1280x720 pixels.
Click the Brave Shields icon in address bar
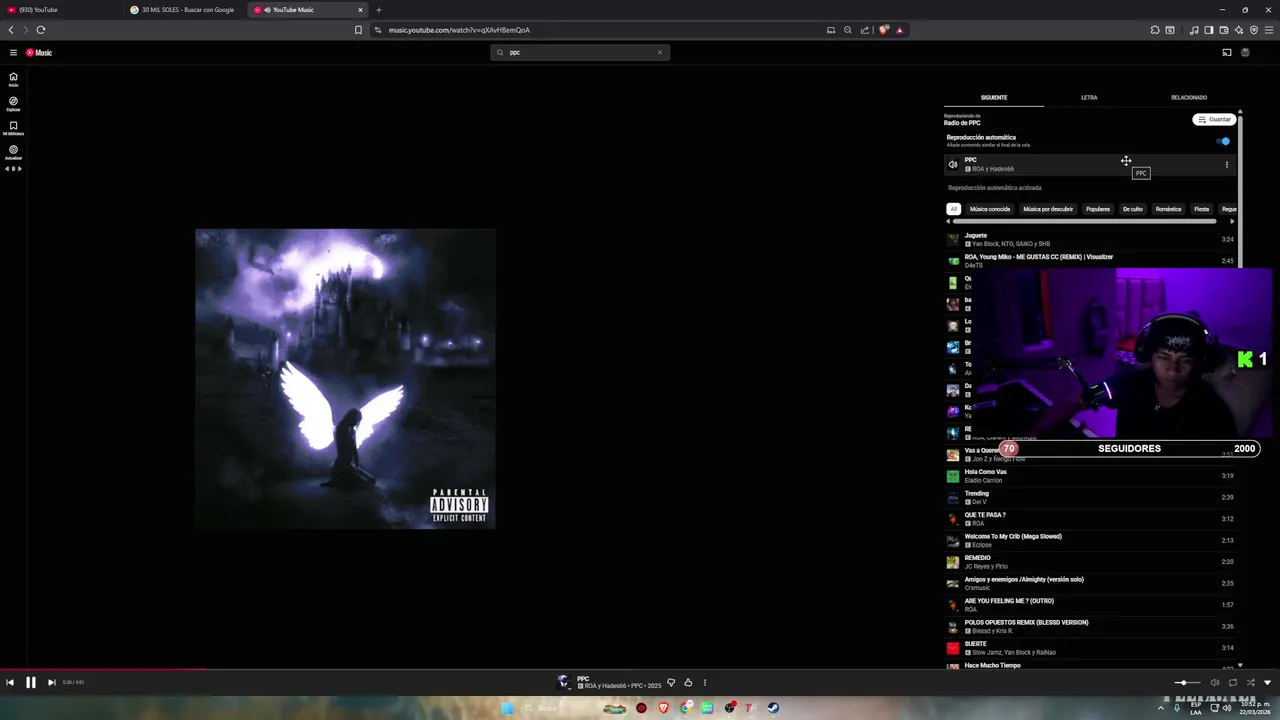click(883, 30)
